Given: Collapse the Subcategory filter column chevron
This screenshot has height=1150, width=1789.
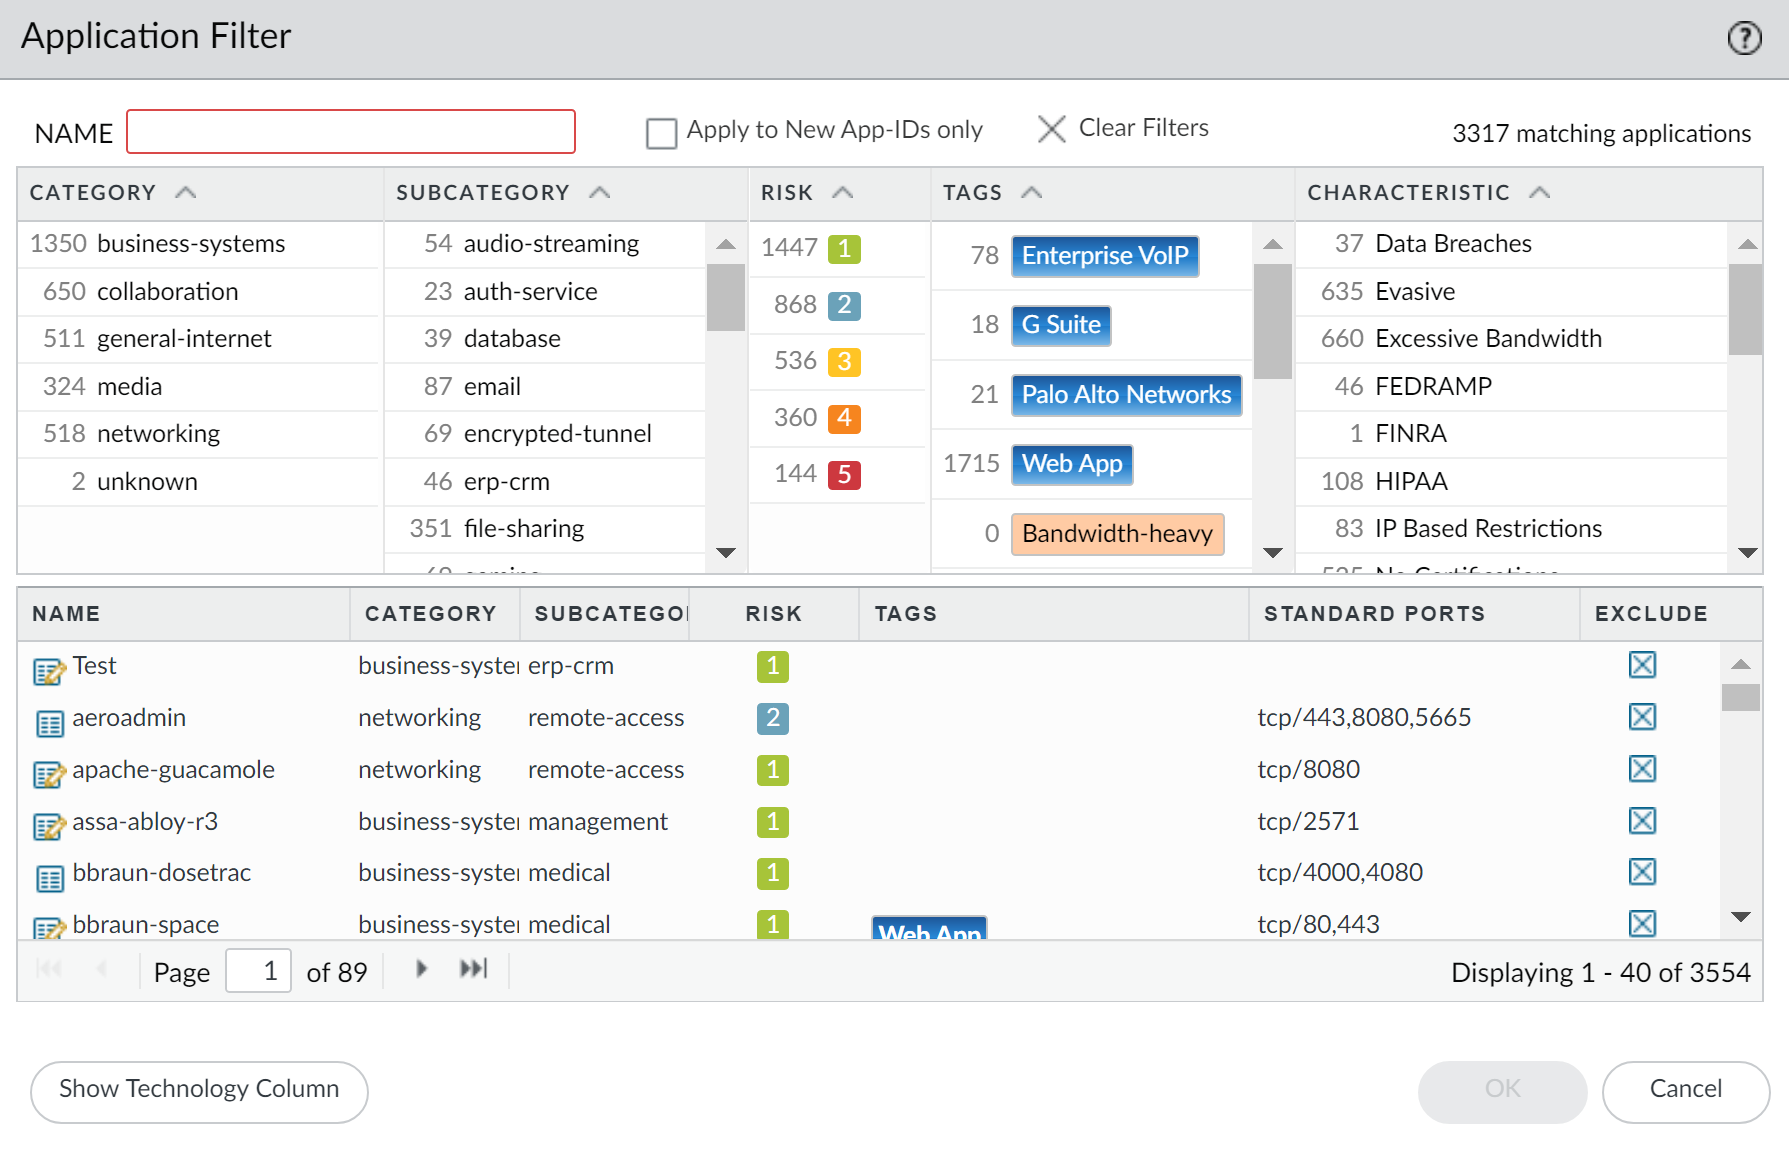Looking at the screenshot, I should (x=599, y=192).
